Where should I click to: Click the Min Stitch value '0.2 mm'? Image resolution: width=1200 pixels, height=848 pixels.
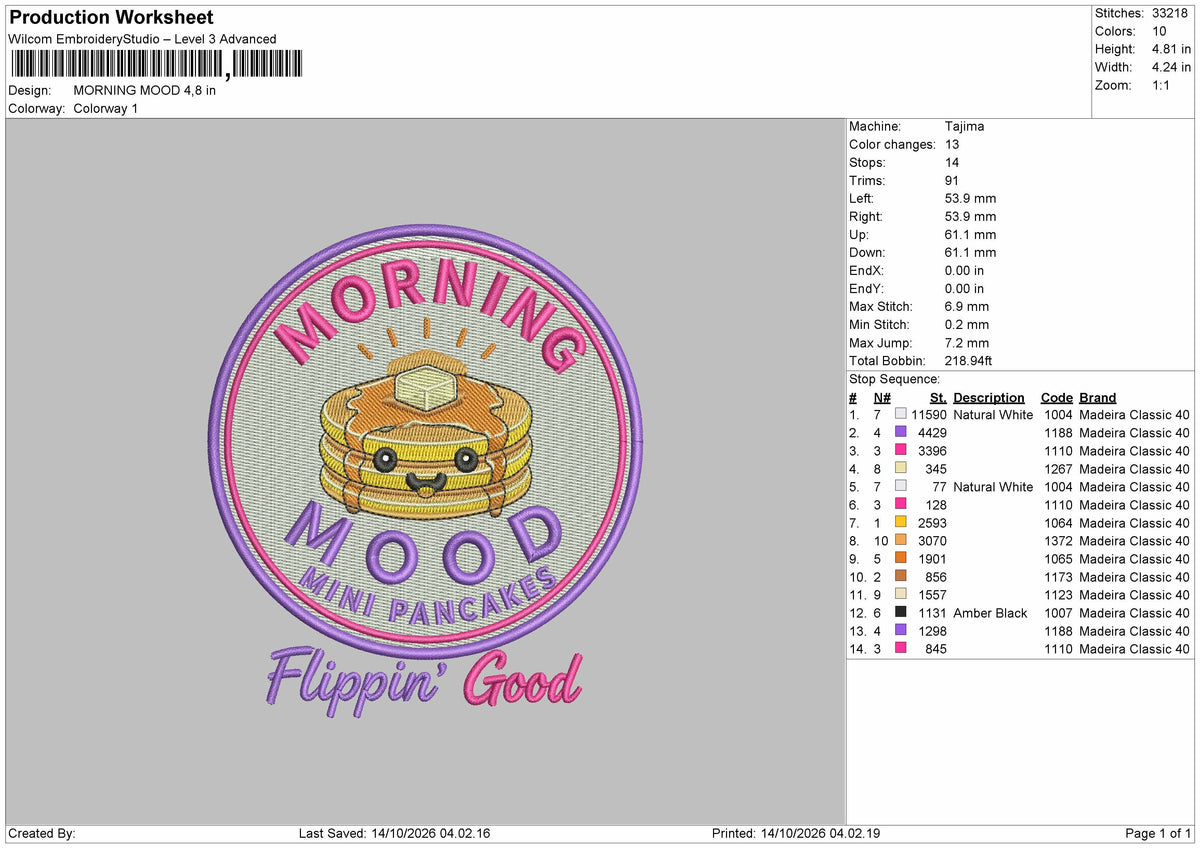[x=967, y=324]
